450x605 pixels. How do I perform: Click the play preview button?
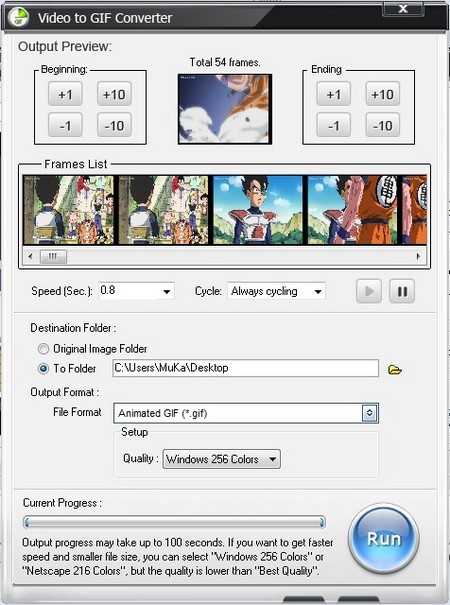[369, 291]
